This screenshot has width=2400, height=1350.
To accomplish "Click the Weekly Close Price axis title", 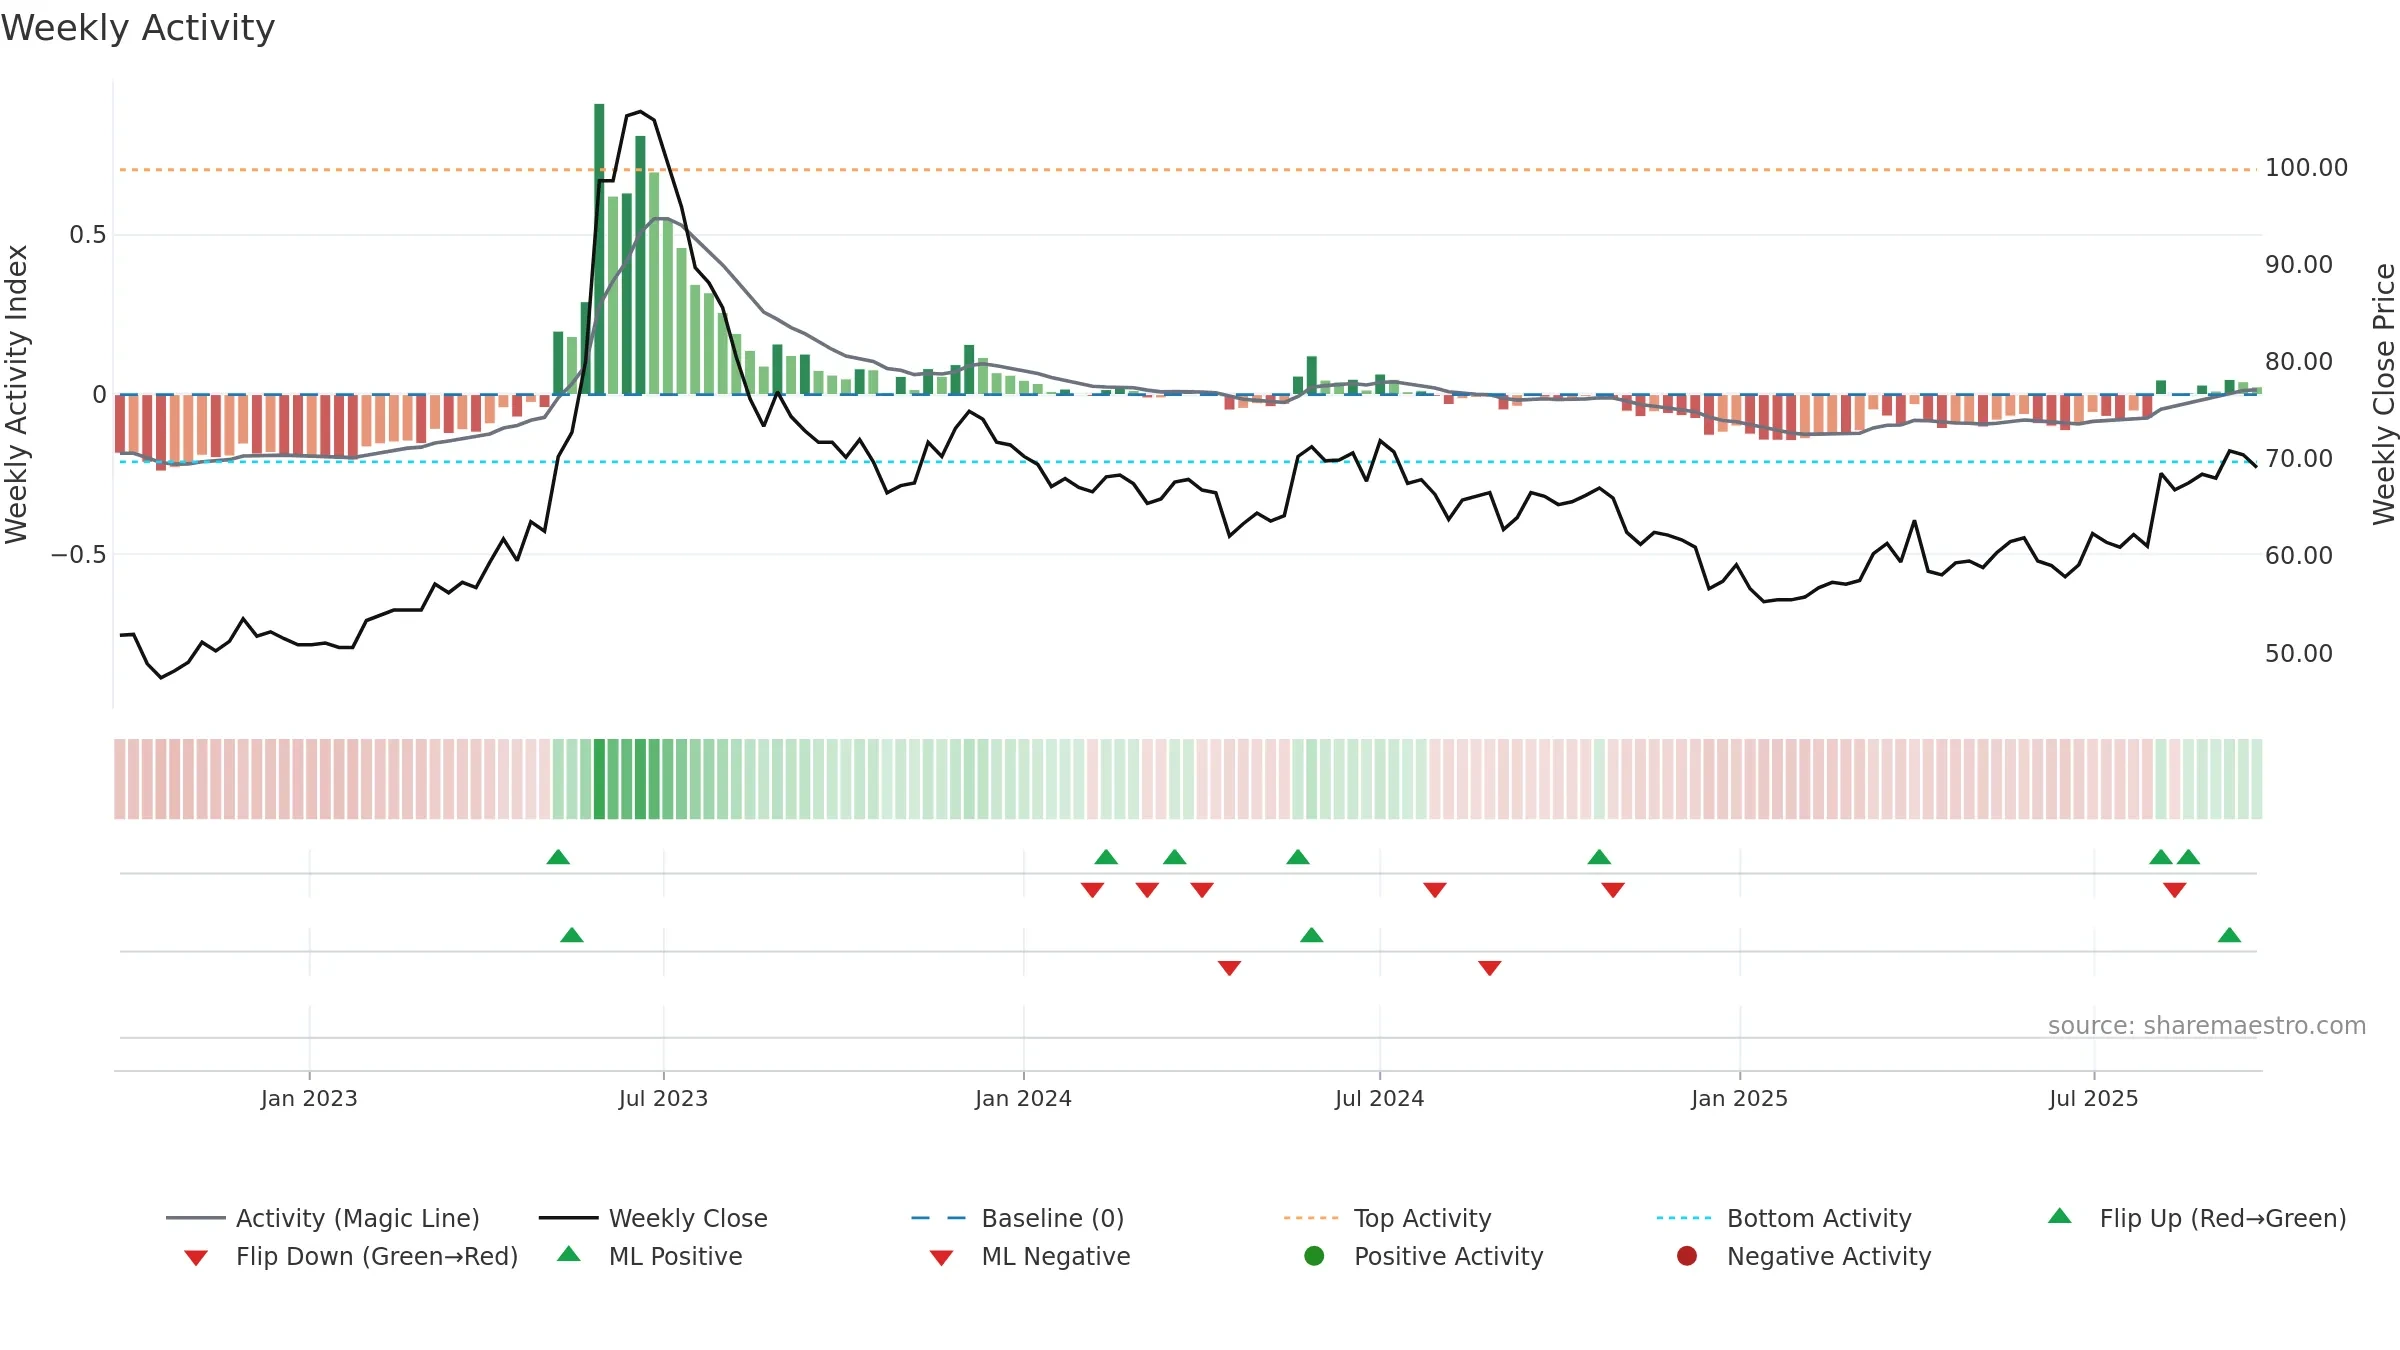I will (2384, 394).
